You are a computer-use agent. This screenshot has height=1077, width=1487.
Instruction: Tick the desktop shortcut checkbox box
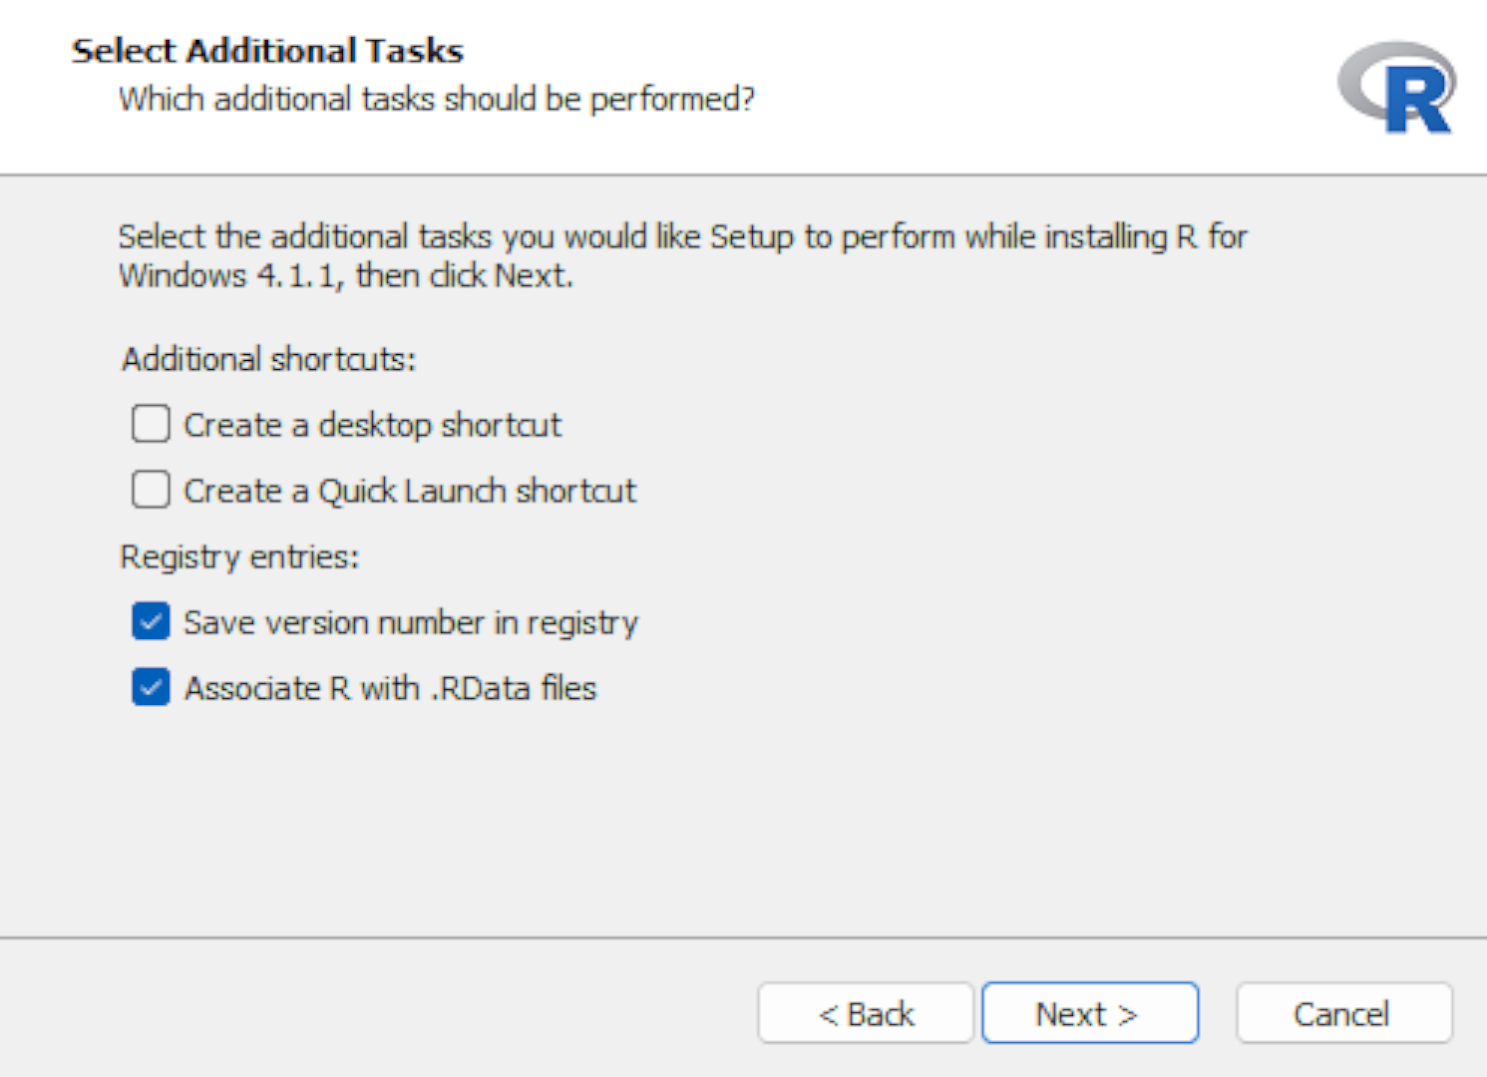pos(151,424)
